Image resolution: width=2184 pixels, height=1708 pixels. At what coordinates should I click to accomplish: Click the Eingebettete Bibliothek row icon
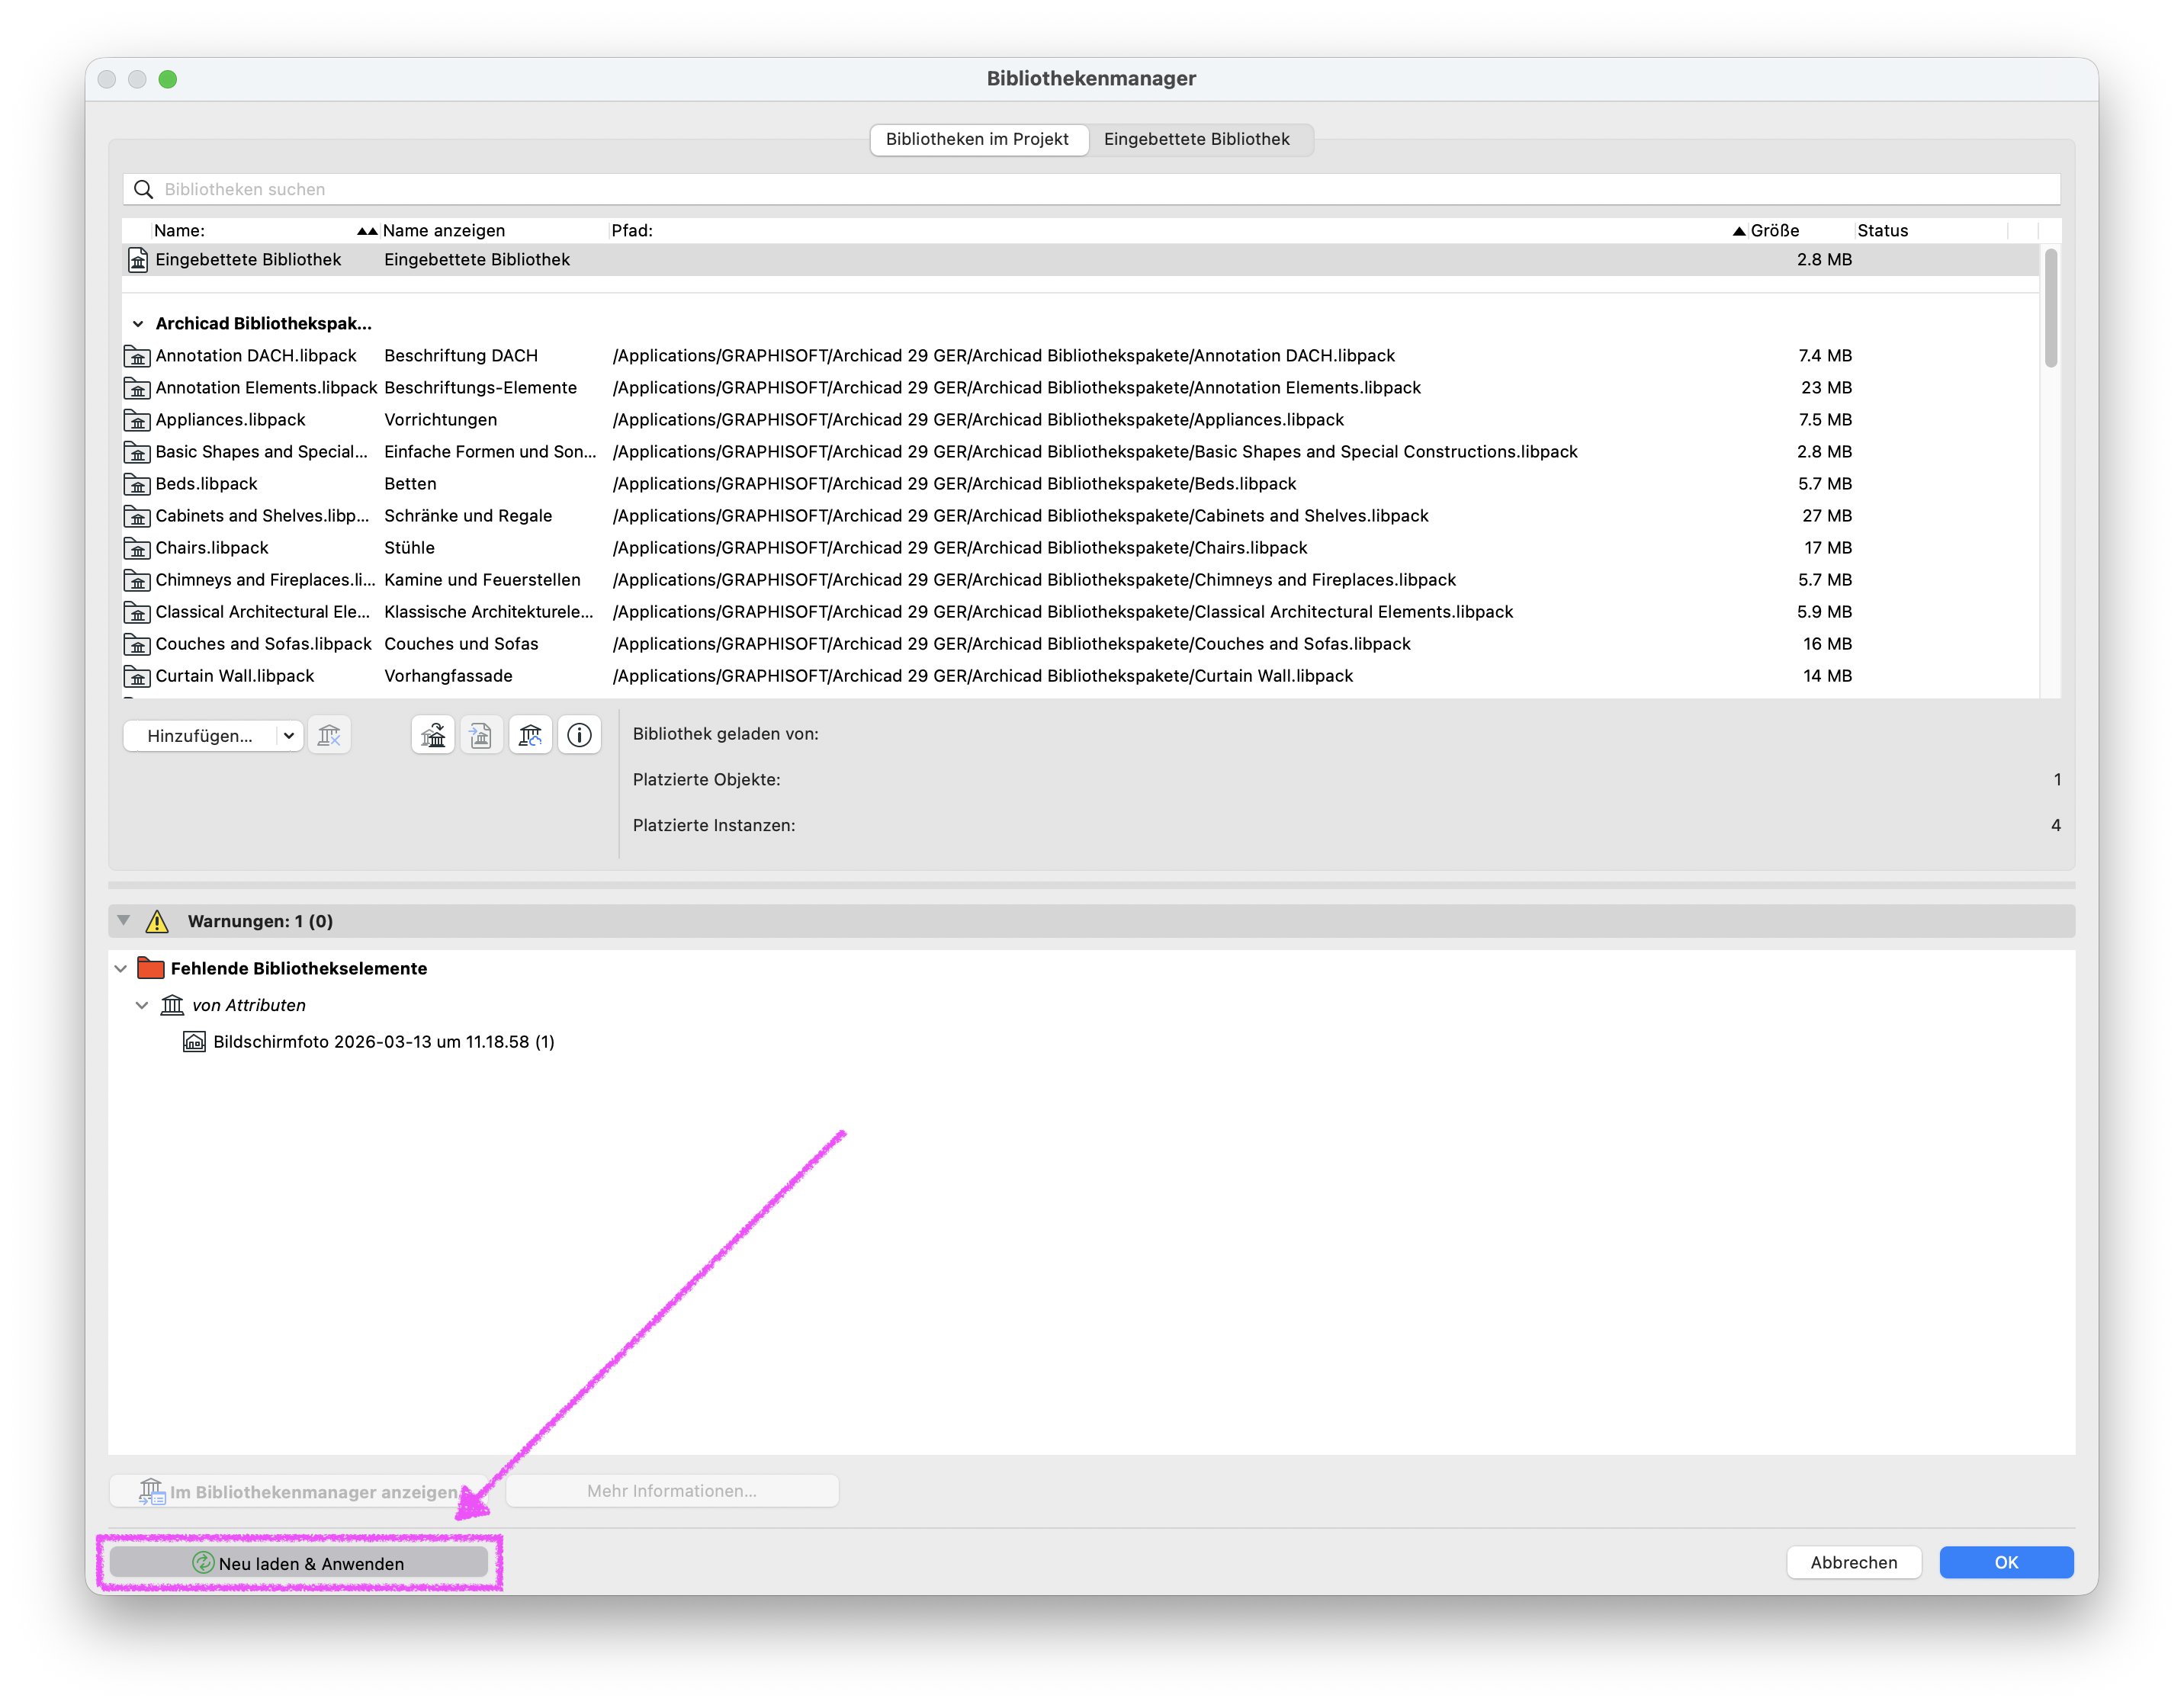tap(138, 260)
